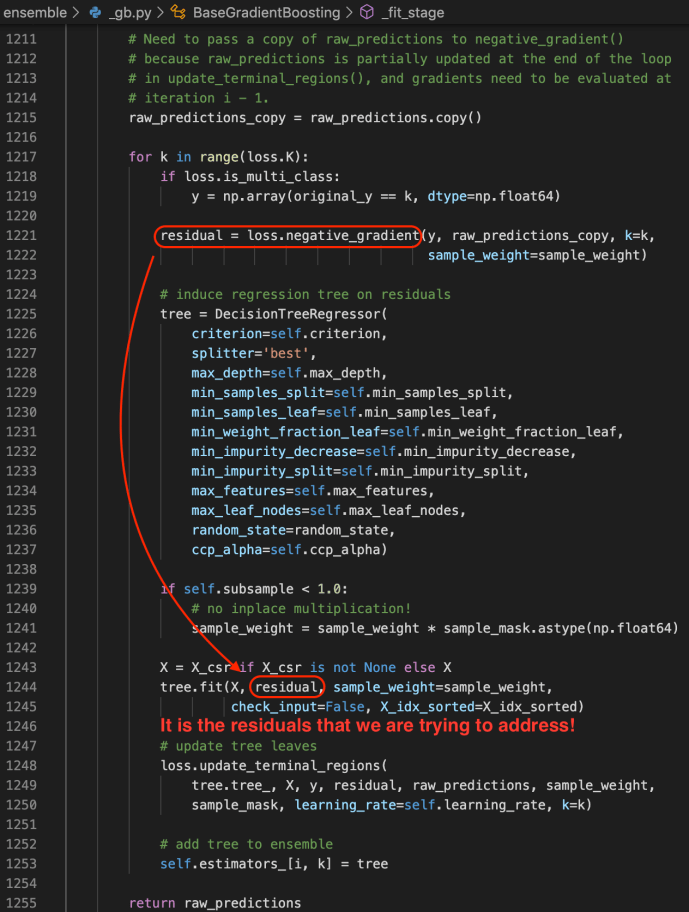Click 'criterion=self.criterion,' argument
The height and width of the screenshot is (912, 689).
pyautogui.click(x=289, y=334)
